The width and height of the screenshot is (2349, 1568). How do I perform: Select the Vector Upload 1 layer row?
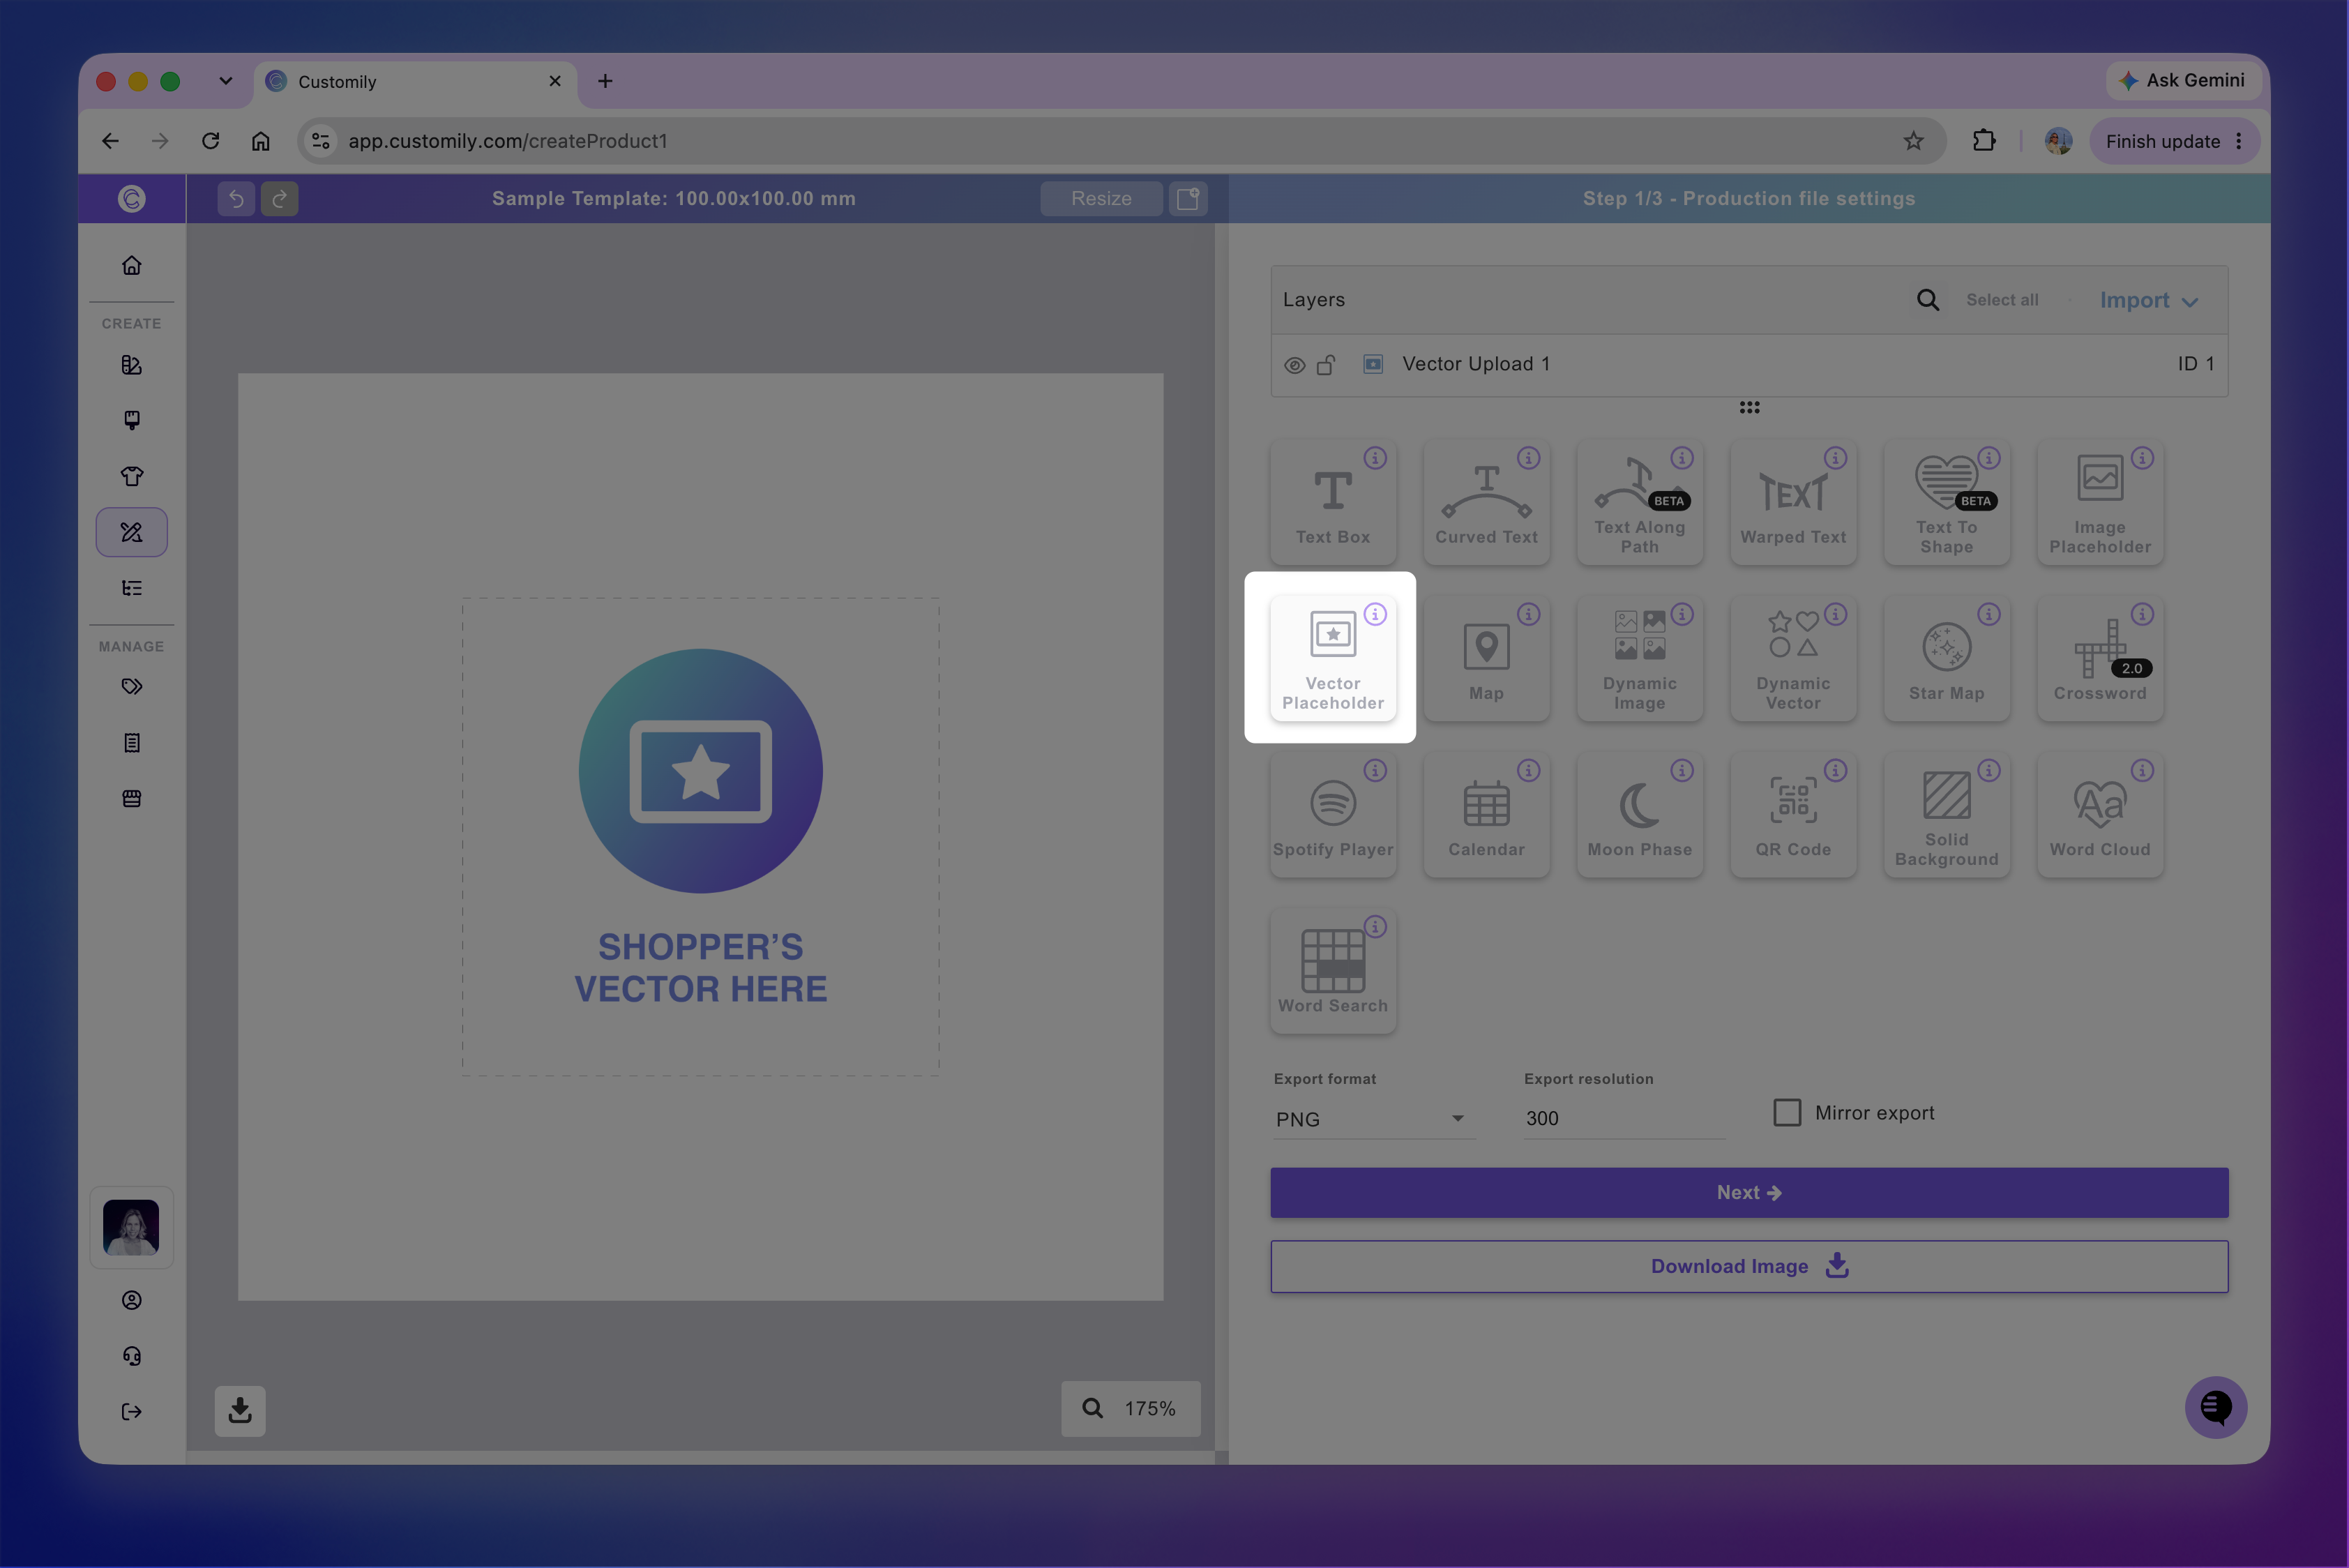pos(1749,364)
